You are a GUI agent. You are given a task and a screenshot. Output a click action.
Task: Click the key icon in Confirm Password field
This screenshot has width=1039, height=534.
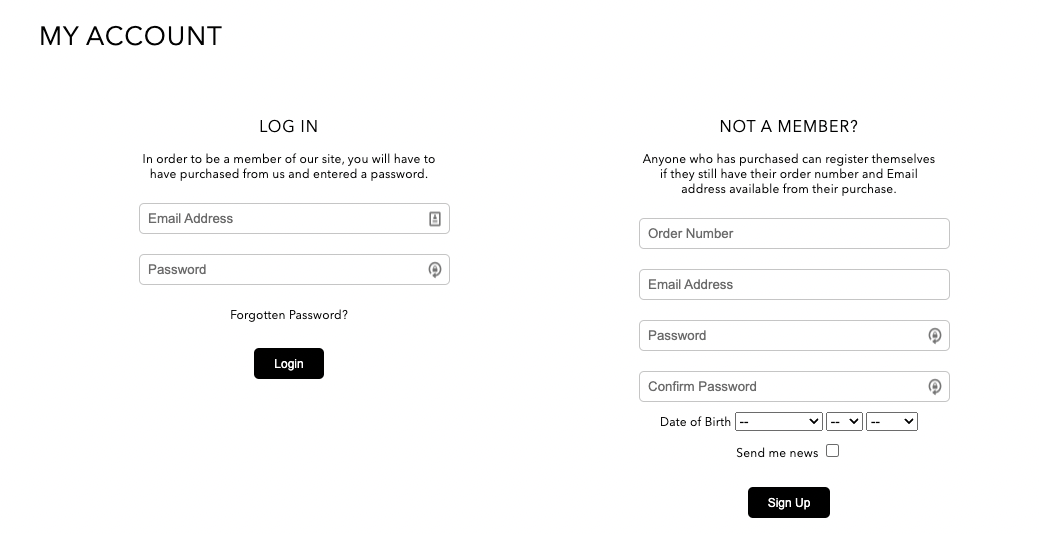point(934,387)
